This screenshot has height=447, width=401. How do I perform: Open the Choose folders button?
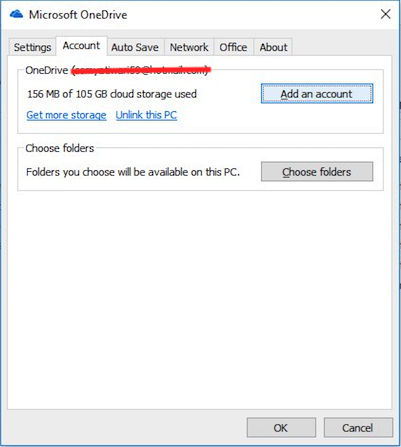(317, 172)
